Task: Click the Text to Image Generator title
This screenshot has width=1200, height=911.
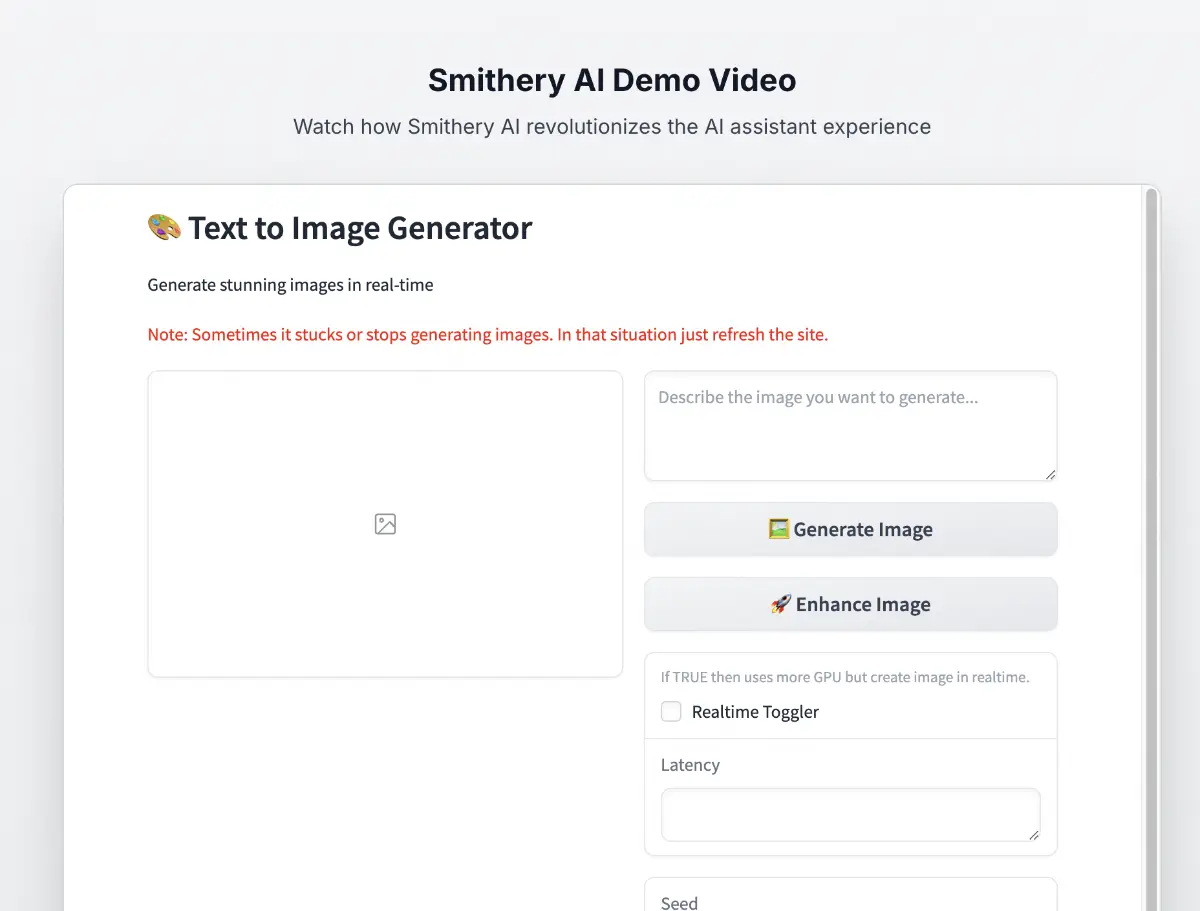Action: tap(360, 228)
